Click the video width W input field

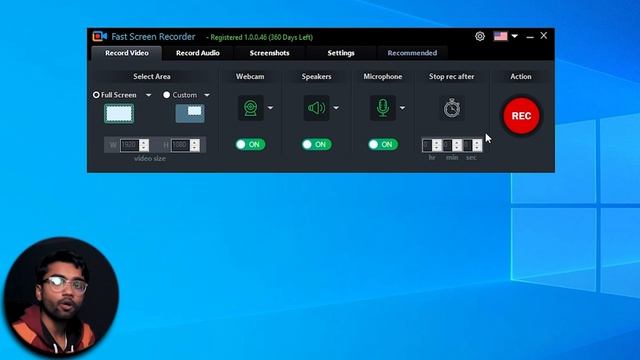129,145
